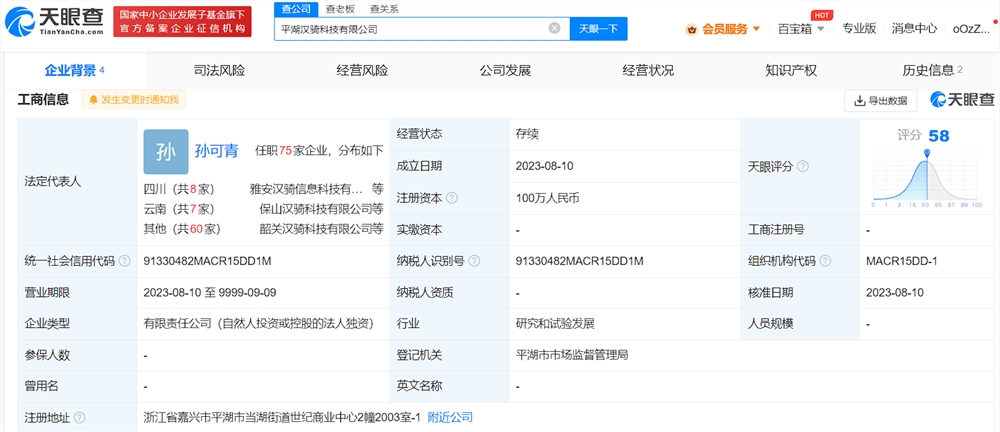
Task: Click help icon beside 统一社会信用代码
Action: (x=124, y=261)
